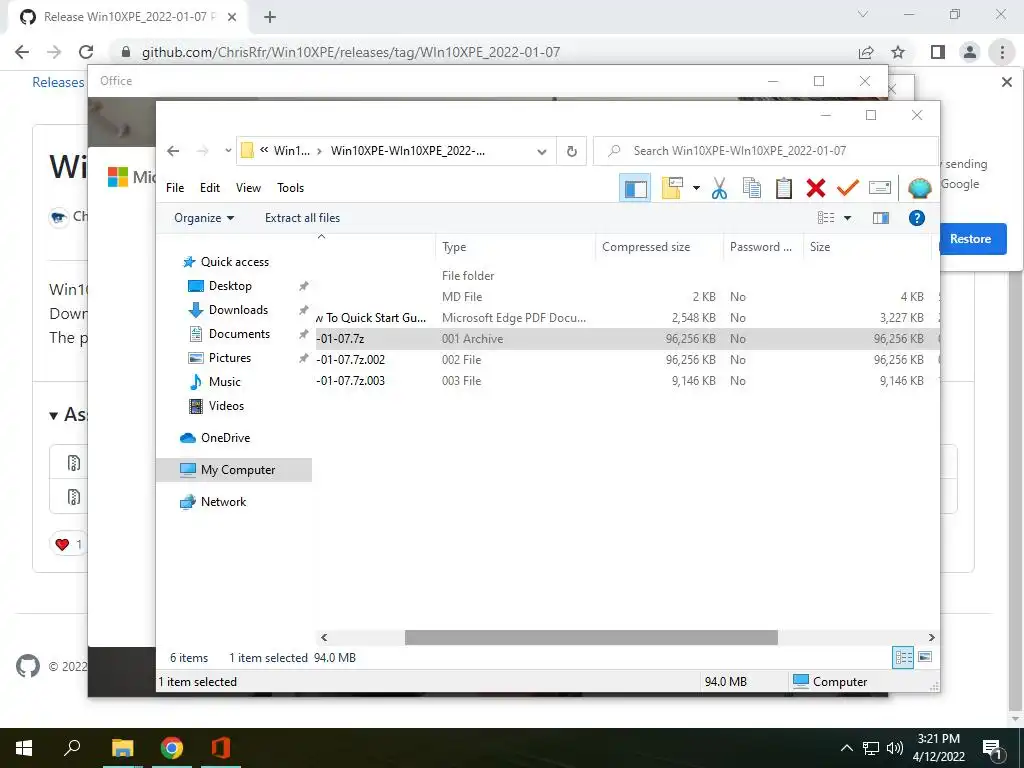Select Pictures in the navigation pane
Screen dimensions: 1024x768
(230, 358)
